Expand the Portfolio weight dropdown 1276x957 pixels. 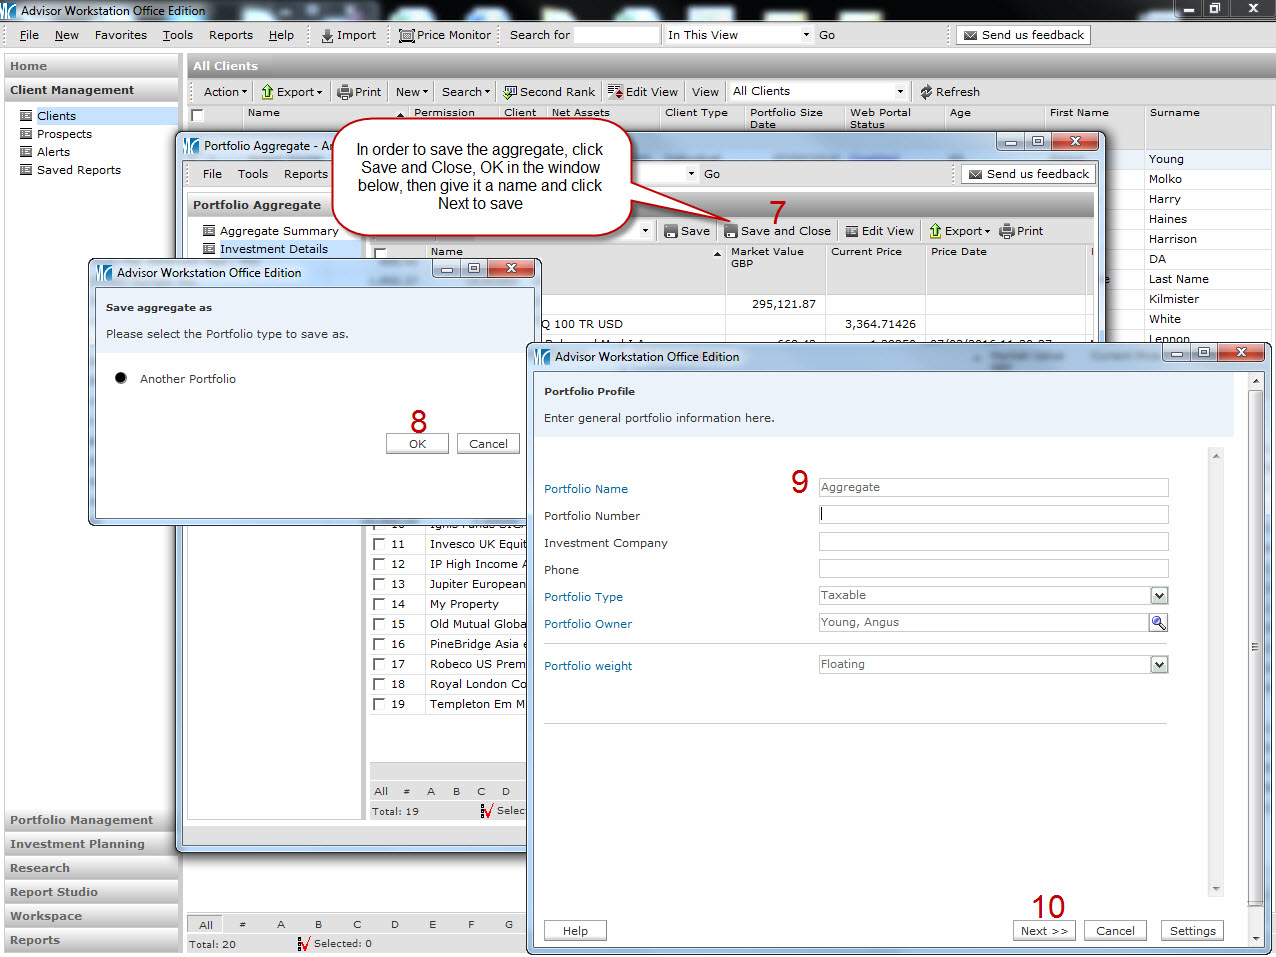1159,665
